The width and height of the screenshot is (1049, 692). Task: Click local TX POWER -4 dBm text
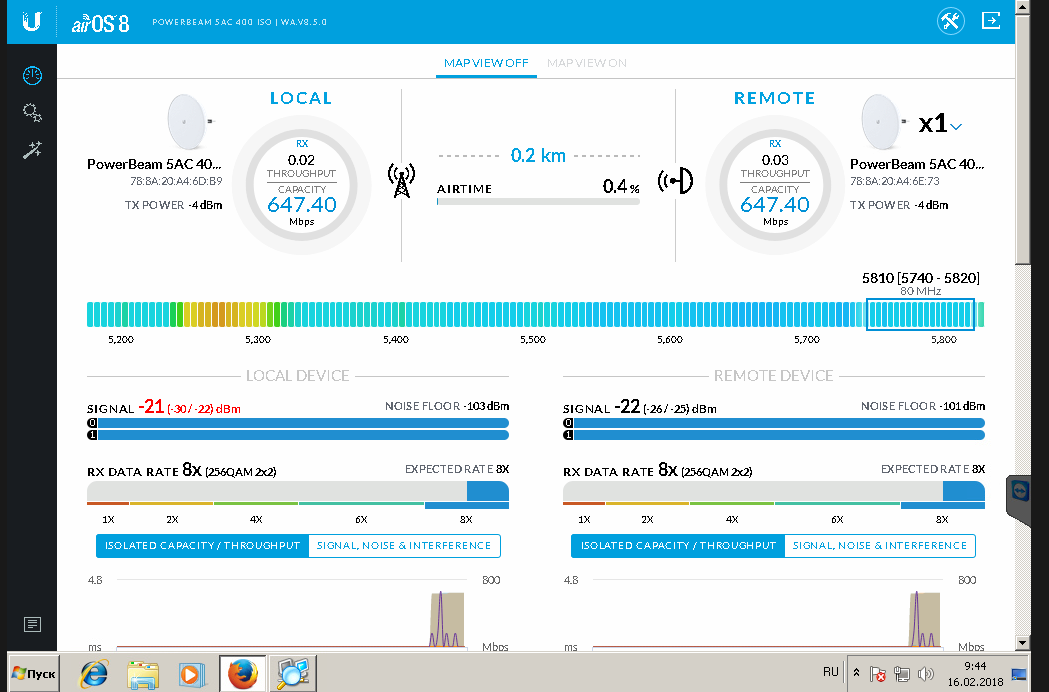[173, 205]
